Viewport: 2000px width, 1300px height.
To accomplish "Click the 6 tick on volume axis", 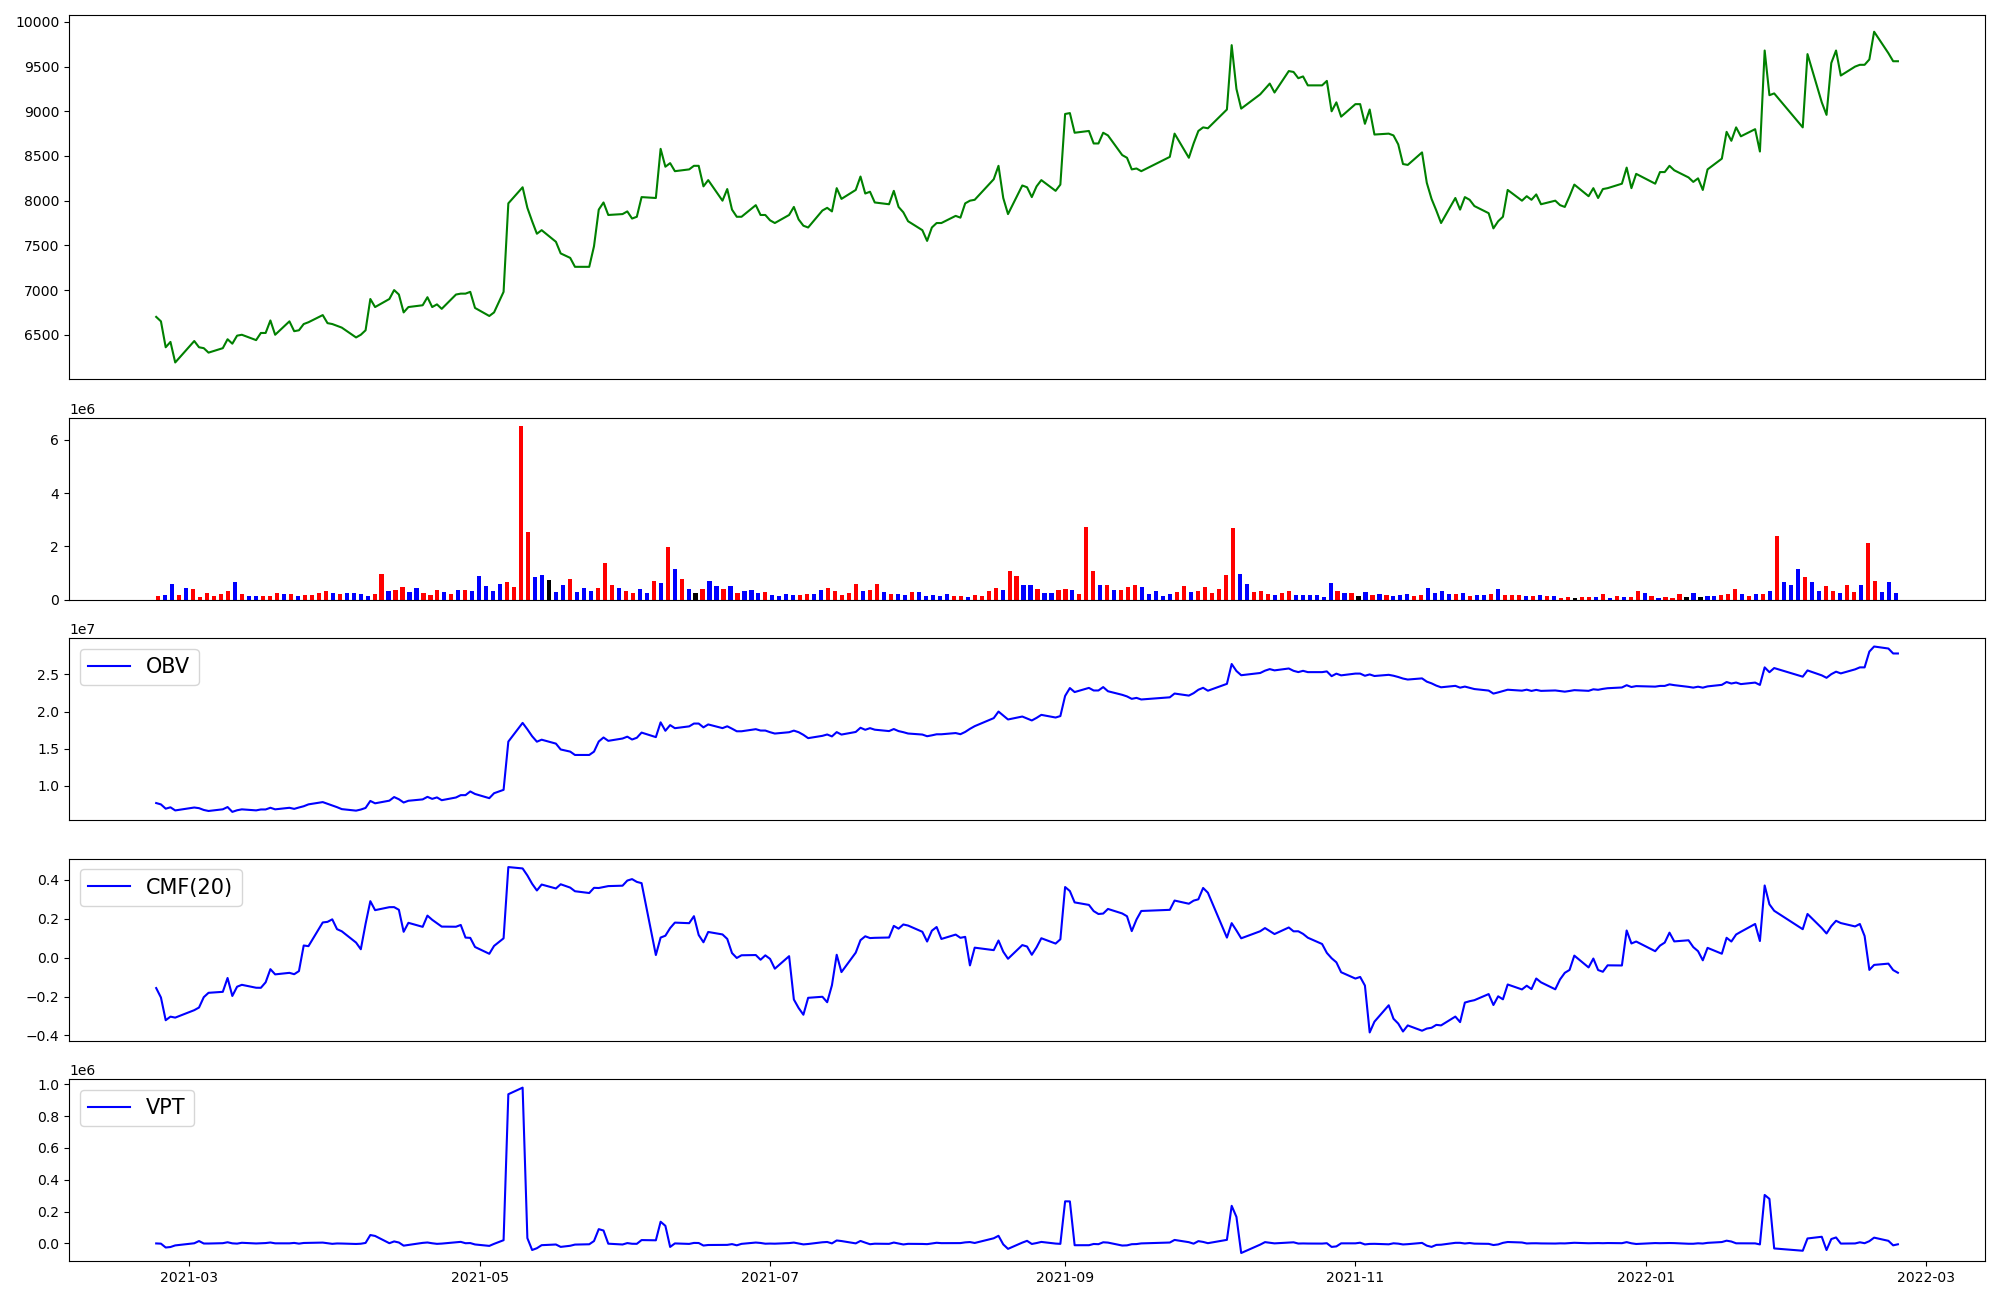I will [x=54, y=440].
